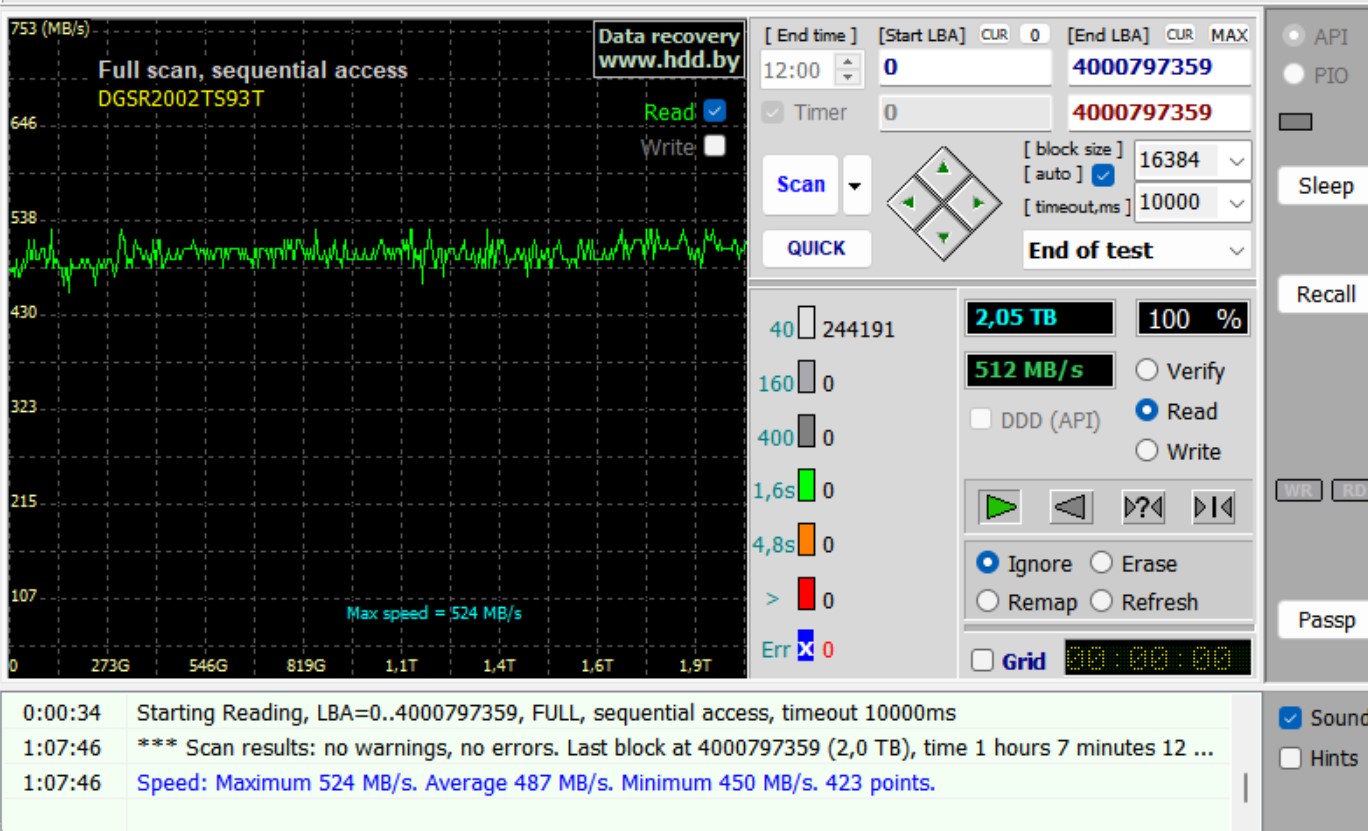Select reverse scan direction arrow icon
1368x831 pixels.
(x=1071, y=508)
